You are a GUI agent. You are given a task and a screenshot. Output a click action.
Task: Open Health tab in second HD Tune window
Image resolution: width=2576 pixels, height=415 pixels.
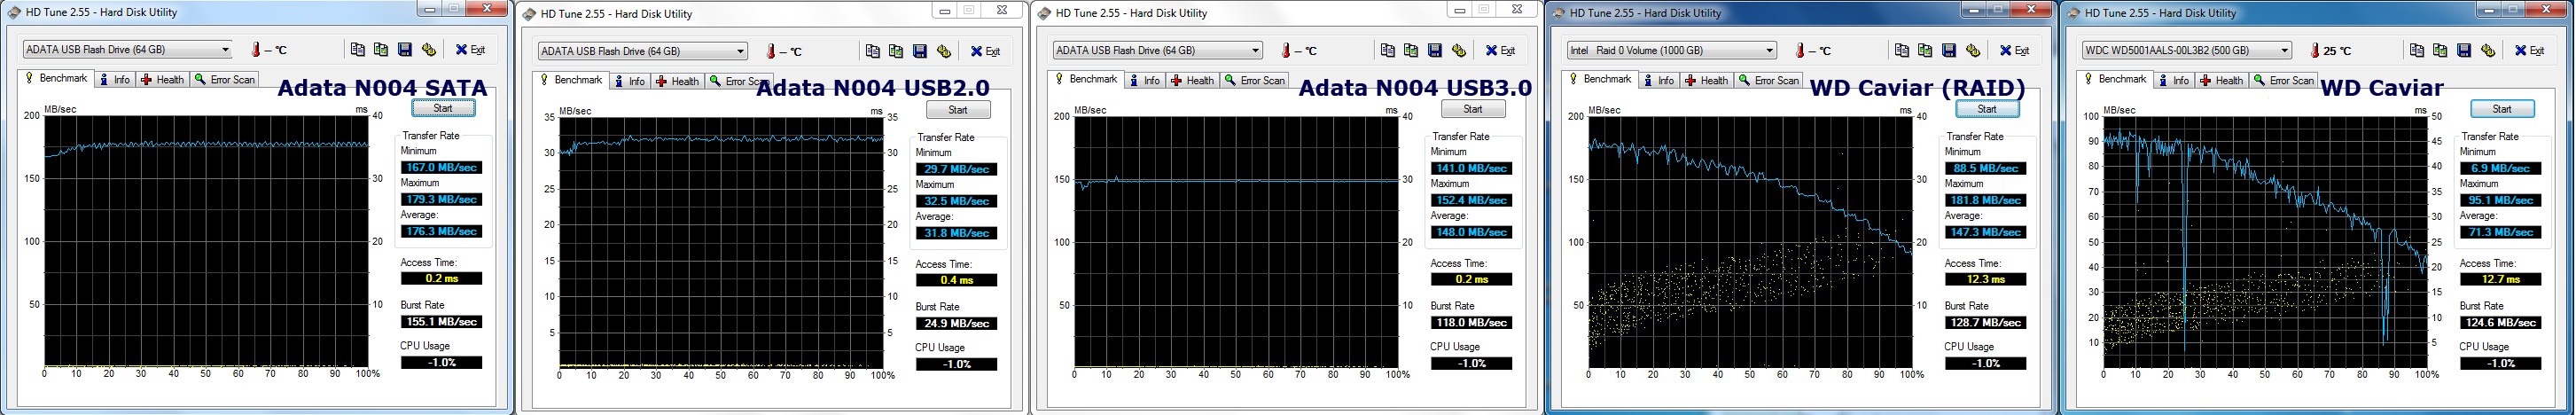(677, 81)
